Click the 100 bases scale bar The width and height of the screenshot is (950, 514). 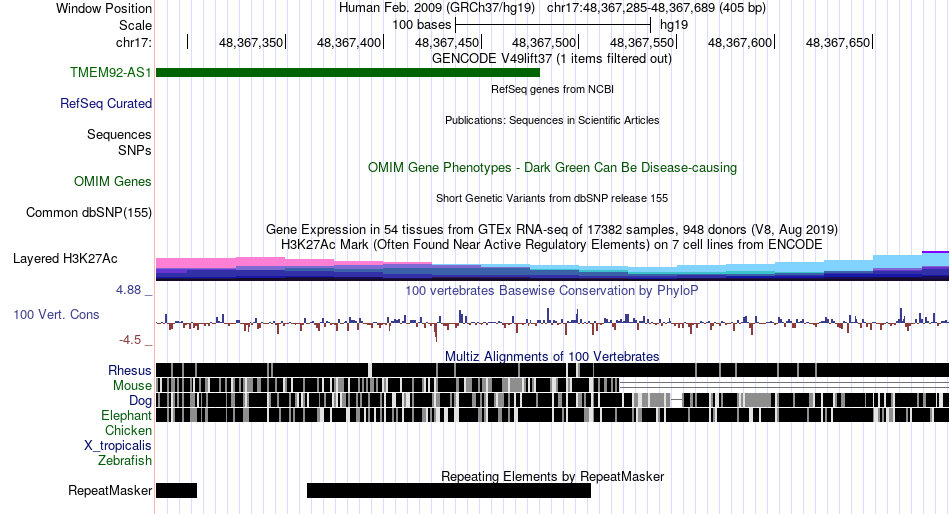coord(553,25)
